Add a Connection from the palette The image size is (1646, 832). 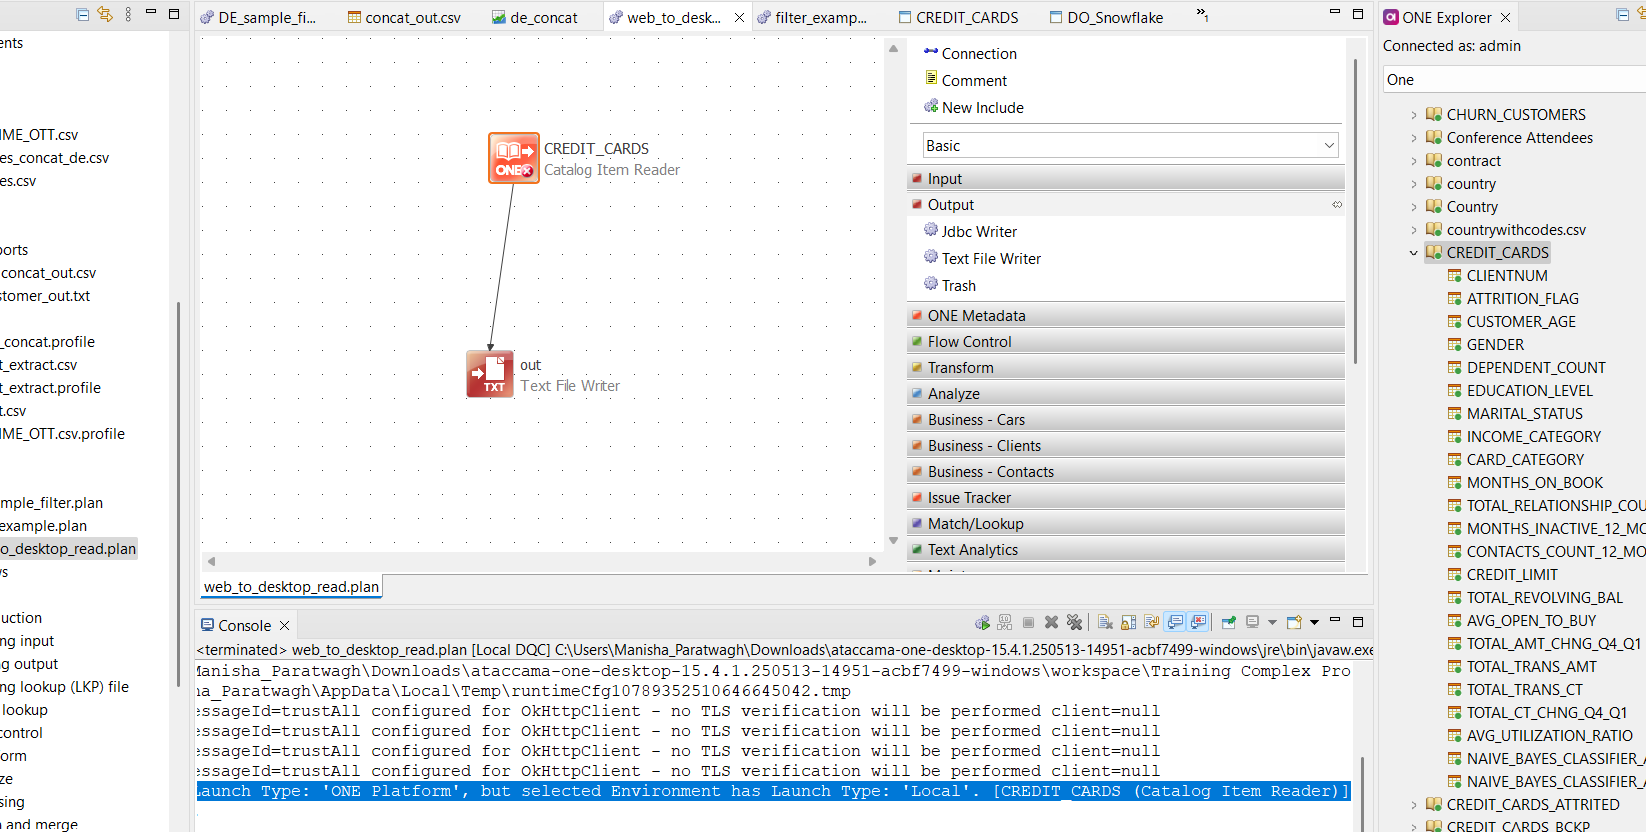click(x=970, y=53)
